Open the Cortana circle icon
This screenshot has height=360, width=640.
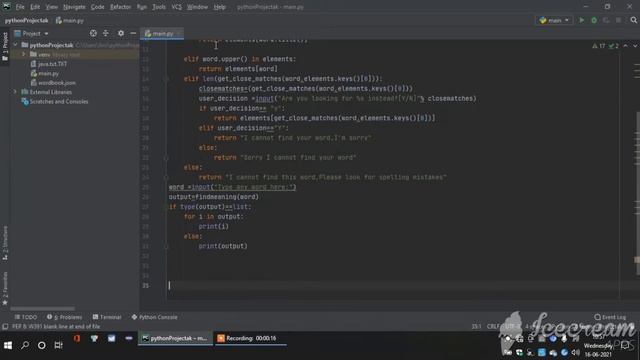42,345
